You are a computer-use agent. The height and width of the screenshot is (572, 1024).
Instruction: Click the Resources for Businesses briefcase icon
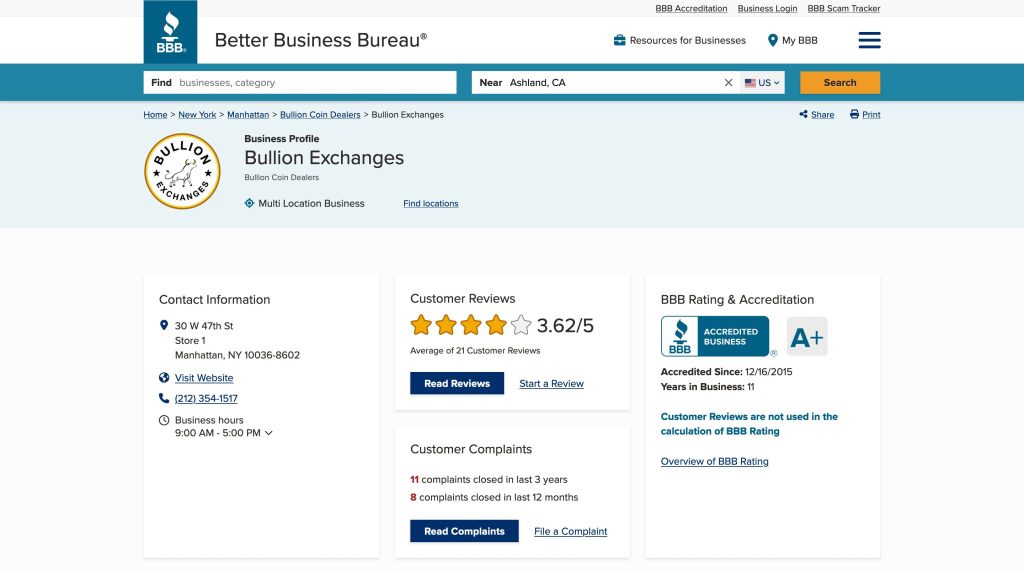[x=620, y=40]
